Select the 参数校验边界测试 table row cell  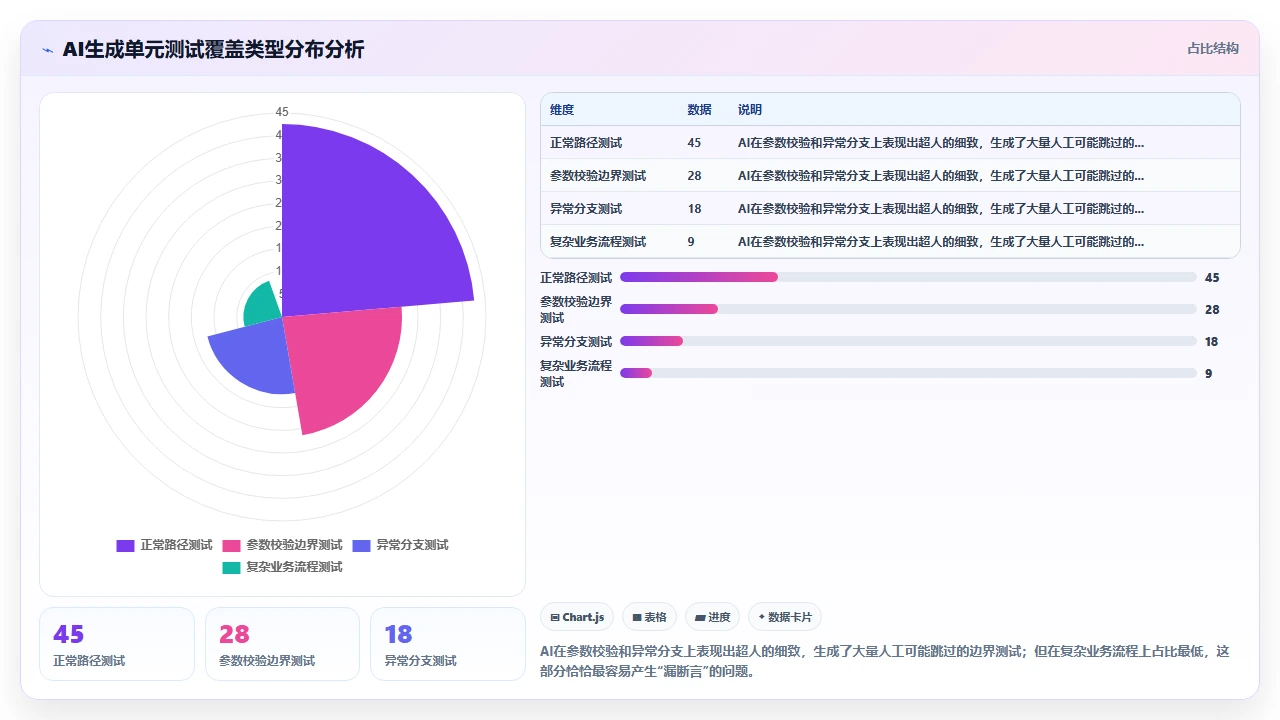598,176
